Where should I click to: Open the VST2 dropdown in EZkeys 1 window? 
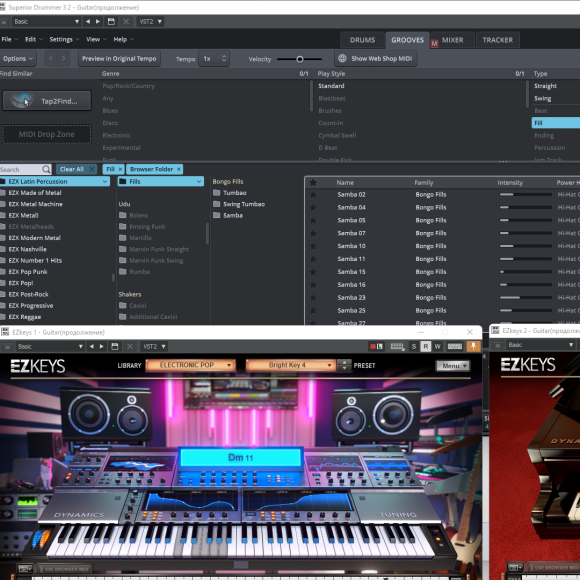click(x=154, y=347)
